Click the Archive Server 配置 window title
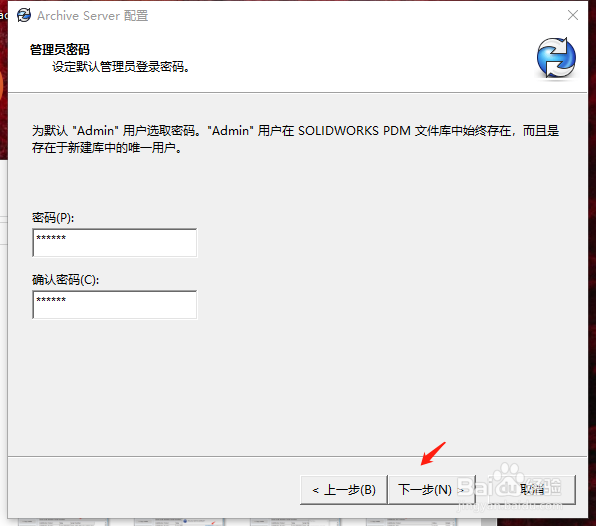 pyautogui.click(x=93, y=16)
